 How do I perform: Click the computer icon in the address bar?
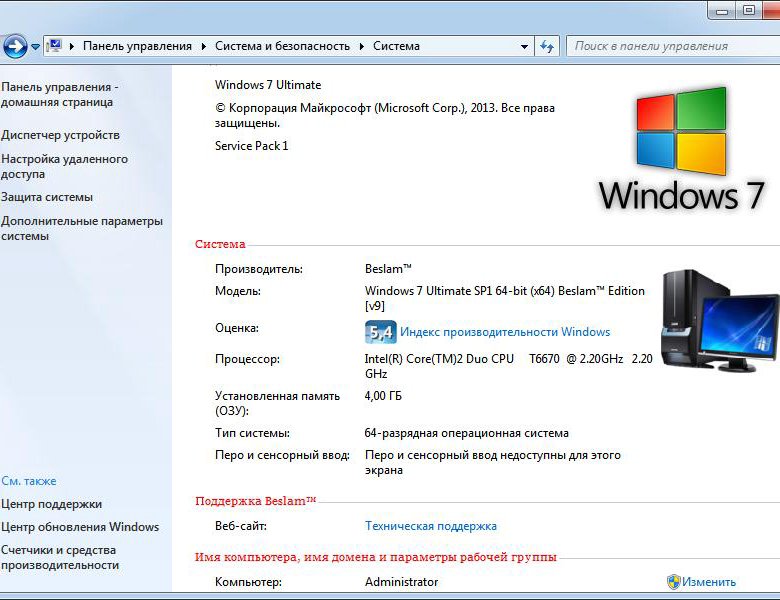tap(55, 46)
